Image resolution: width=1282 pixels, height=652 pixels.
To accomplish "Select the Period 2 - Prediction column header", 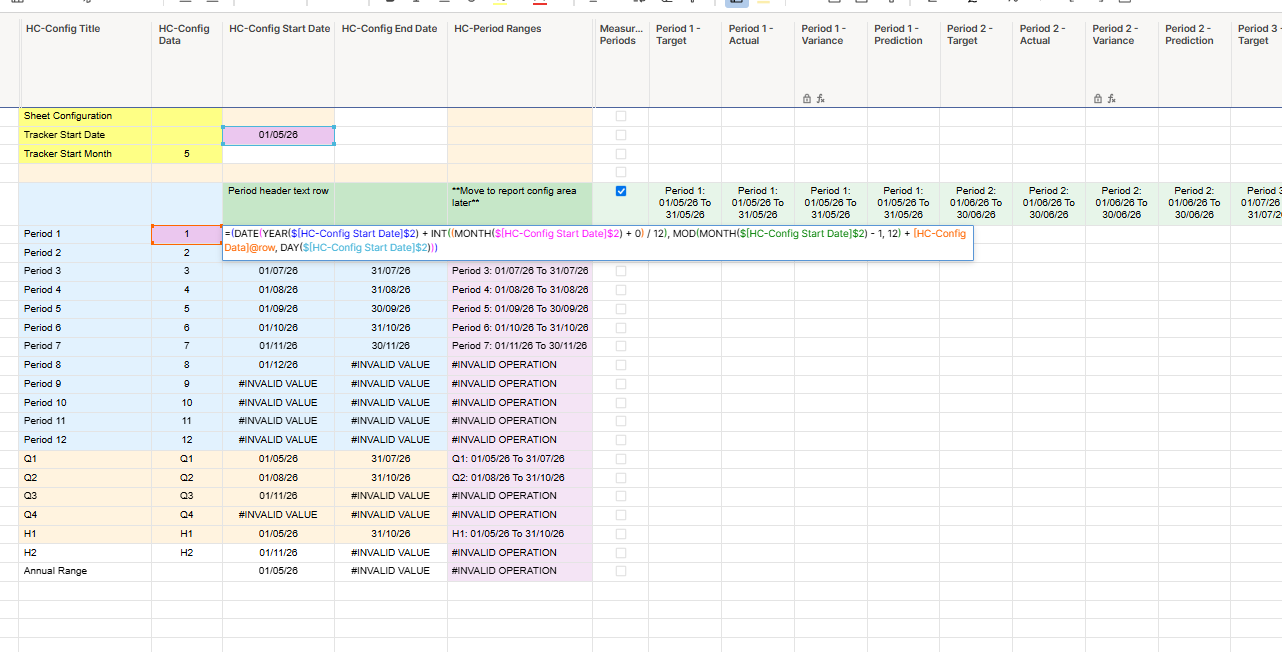I will pyautogui.click(x=1194, y=64).
